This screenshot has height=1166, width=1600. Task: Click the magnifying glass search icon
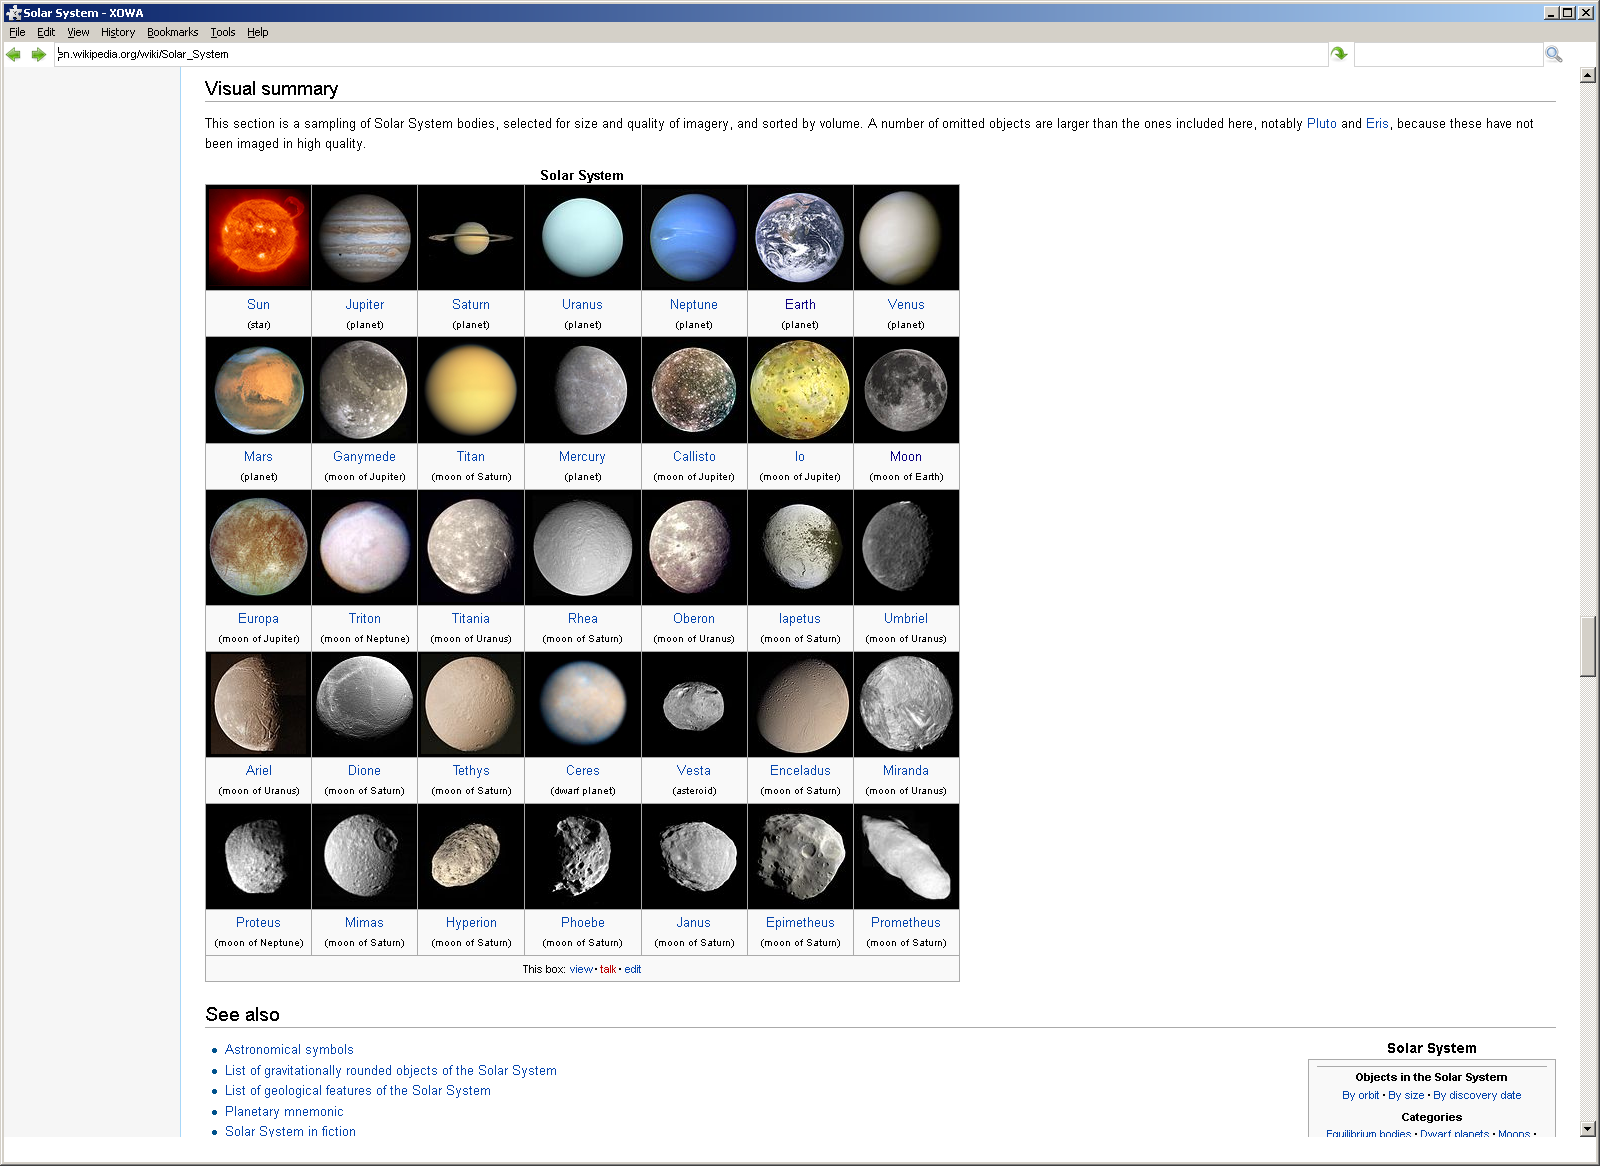[x=1553, y=55]
